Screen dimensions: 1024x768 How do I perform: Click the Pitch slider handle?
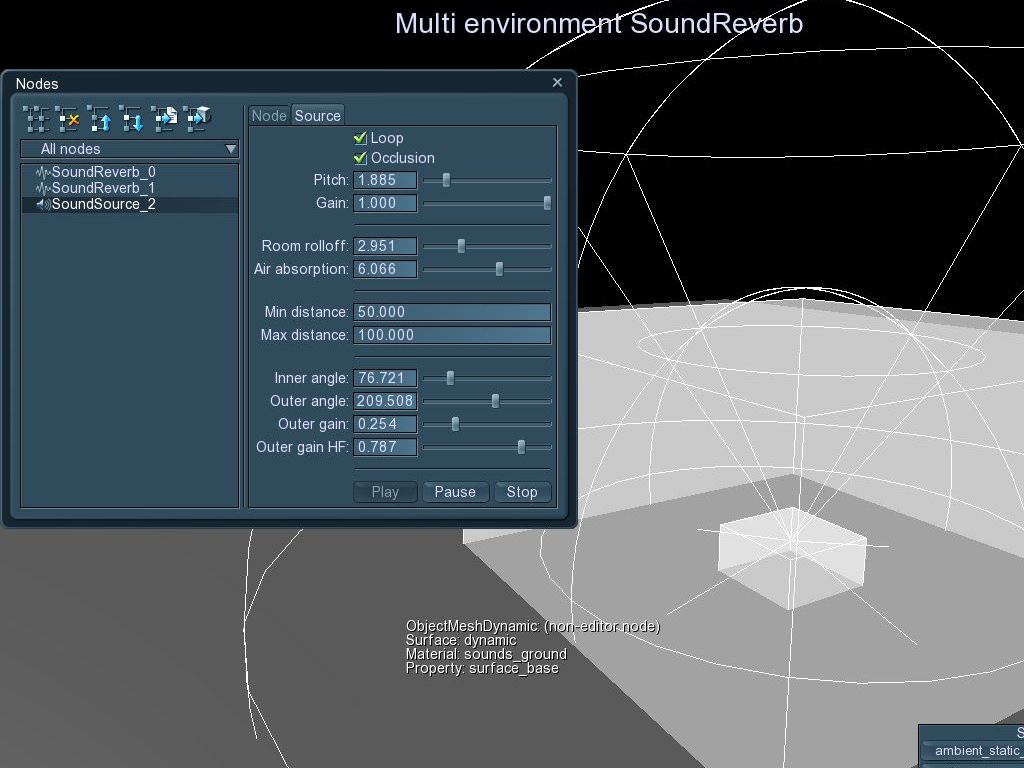[446, 180]
